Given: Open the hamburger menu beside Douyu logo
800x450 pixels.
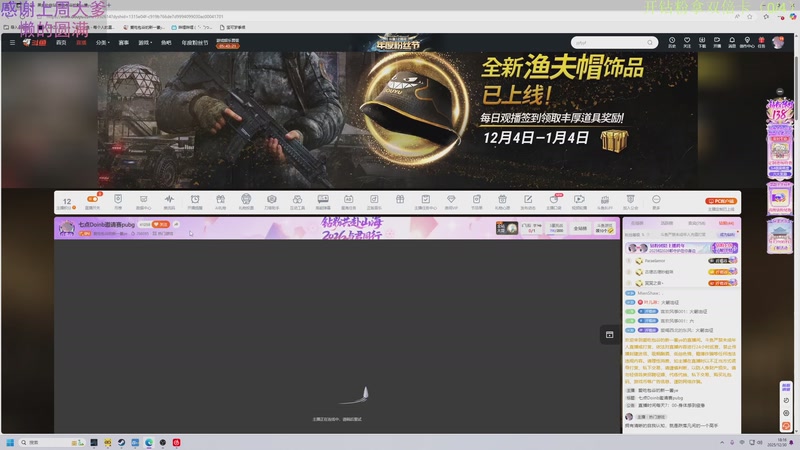Looking at the screenshot, I should pos(12,43).
